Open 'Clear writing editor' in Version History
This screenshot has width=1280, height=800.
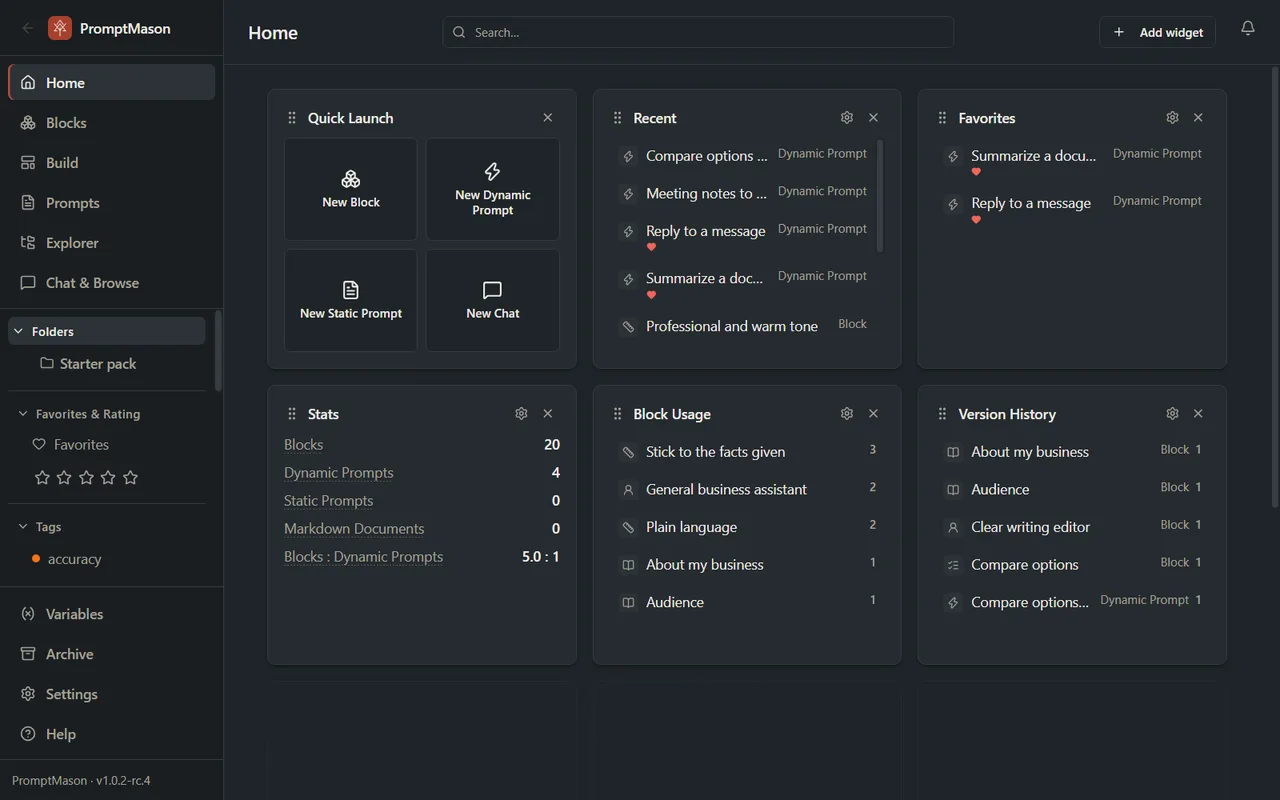click(1072, 527)
